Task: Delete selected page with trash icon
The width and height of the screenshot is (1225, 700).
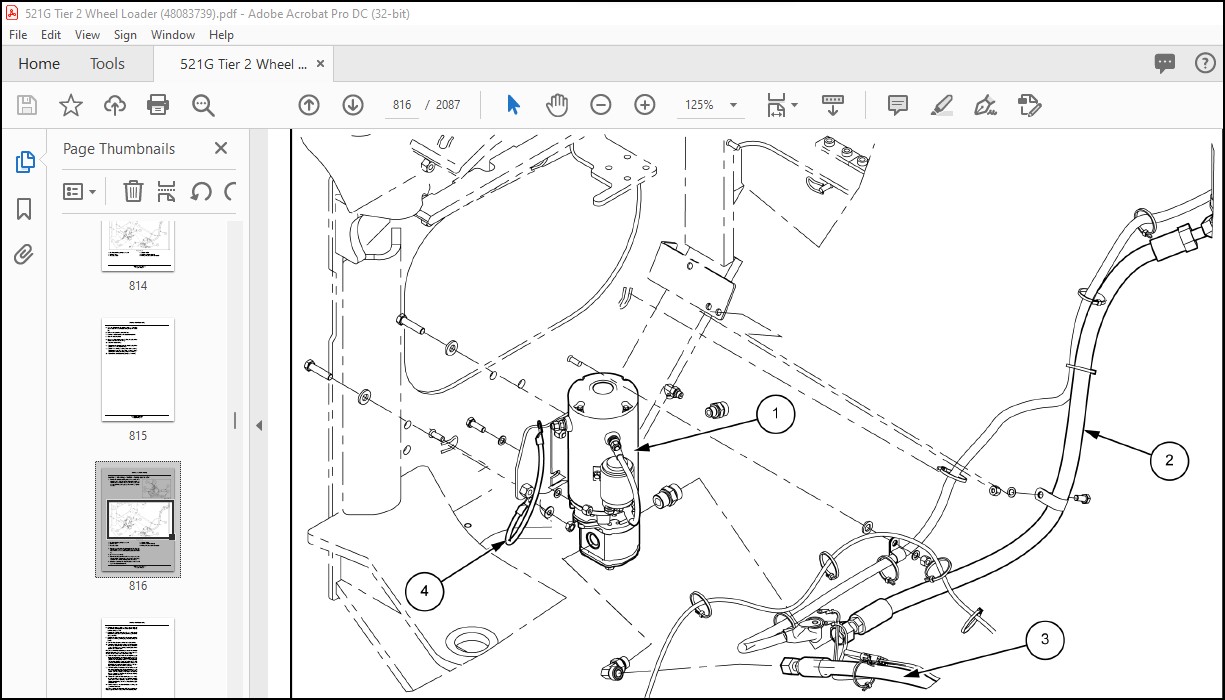Action: [x=133, y=191]
